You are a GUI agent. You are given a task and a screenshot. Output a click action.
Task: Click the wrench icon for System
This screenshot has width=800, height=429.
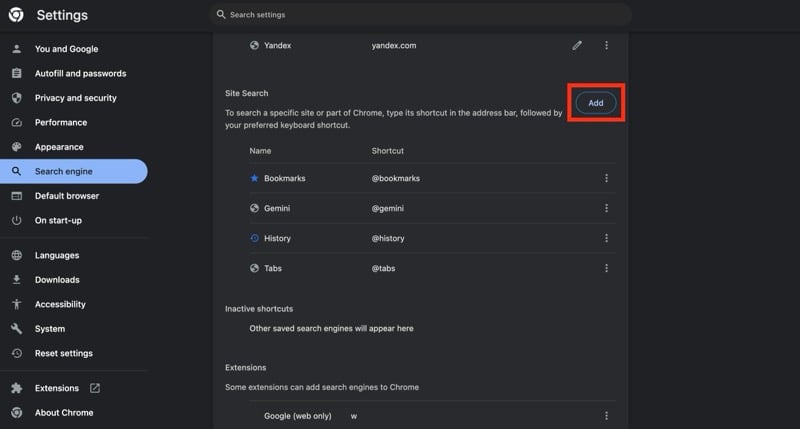pos(16,329)
